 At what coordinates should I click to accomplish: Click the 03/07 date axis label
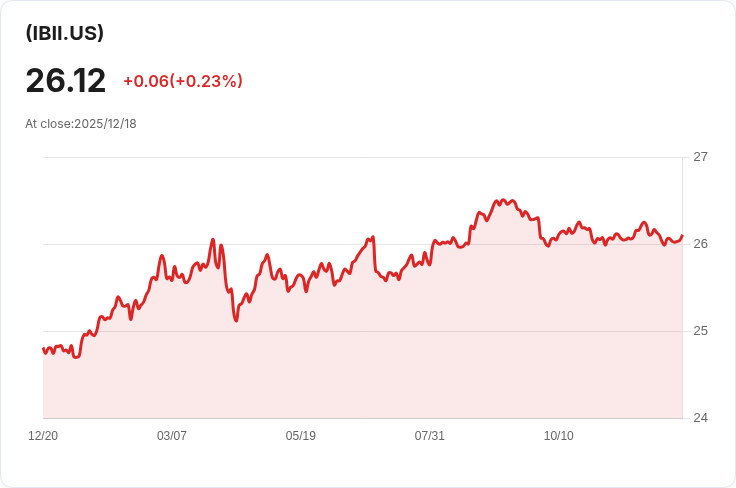(172, 436)
